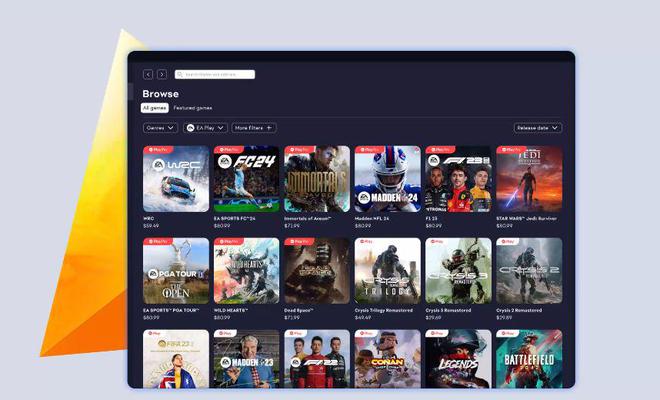
Task: Click the 'WILD HEARTS' title text
Action: tap(231, 310)
